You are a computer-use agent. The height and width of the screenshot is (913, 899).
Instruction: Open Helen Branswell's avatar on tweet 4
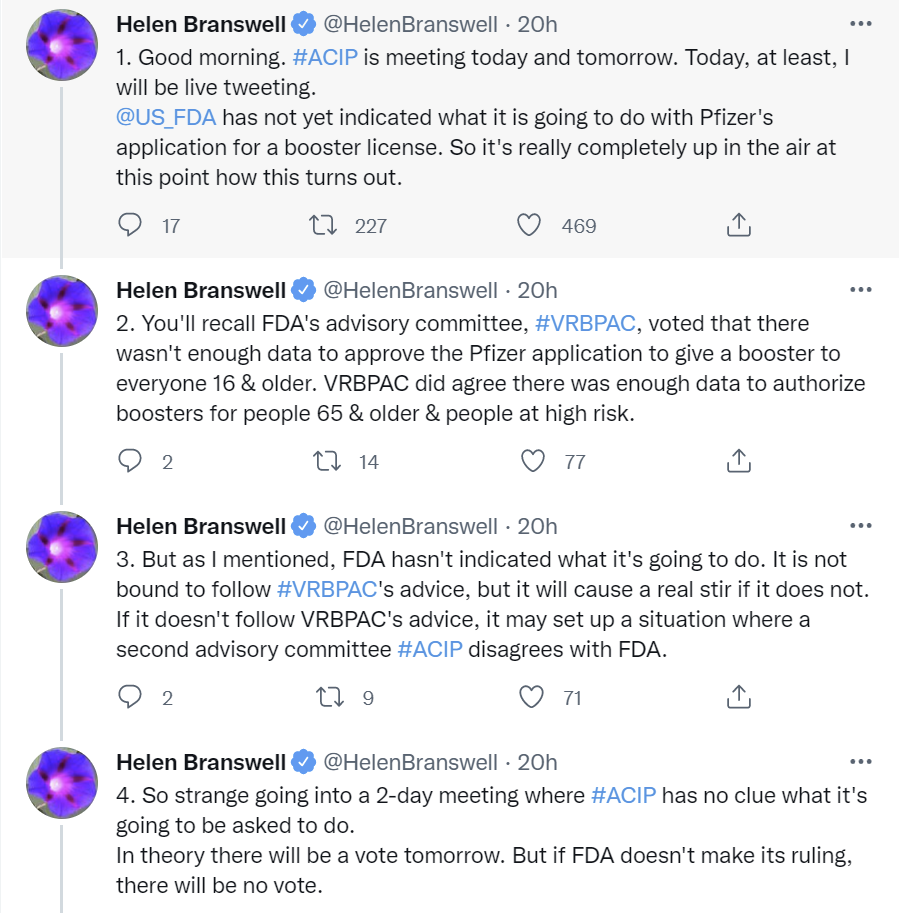pyautogui.click(x=62, y=783)
